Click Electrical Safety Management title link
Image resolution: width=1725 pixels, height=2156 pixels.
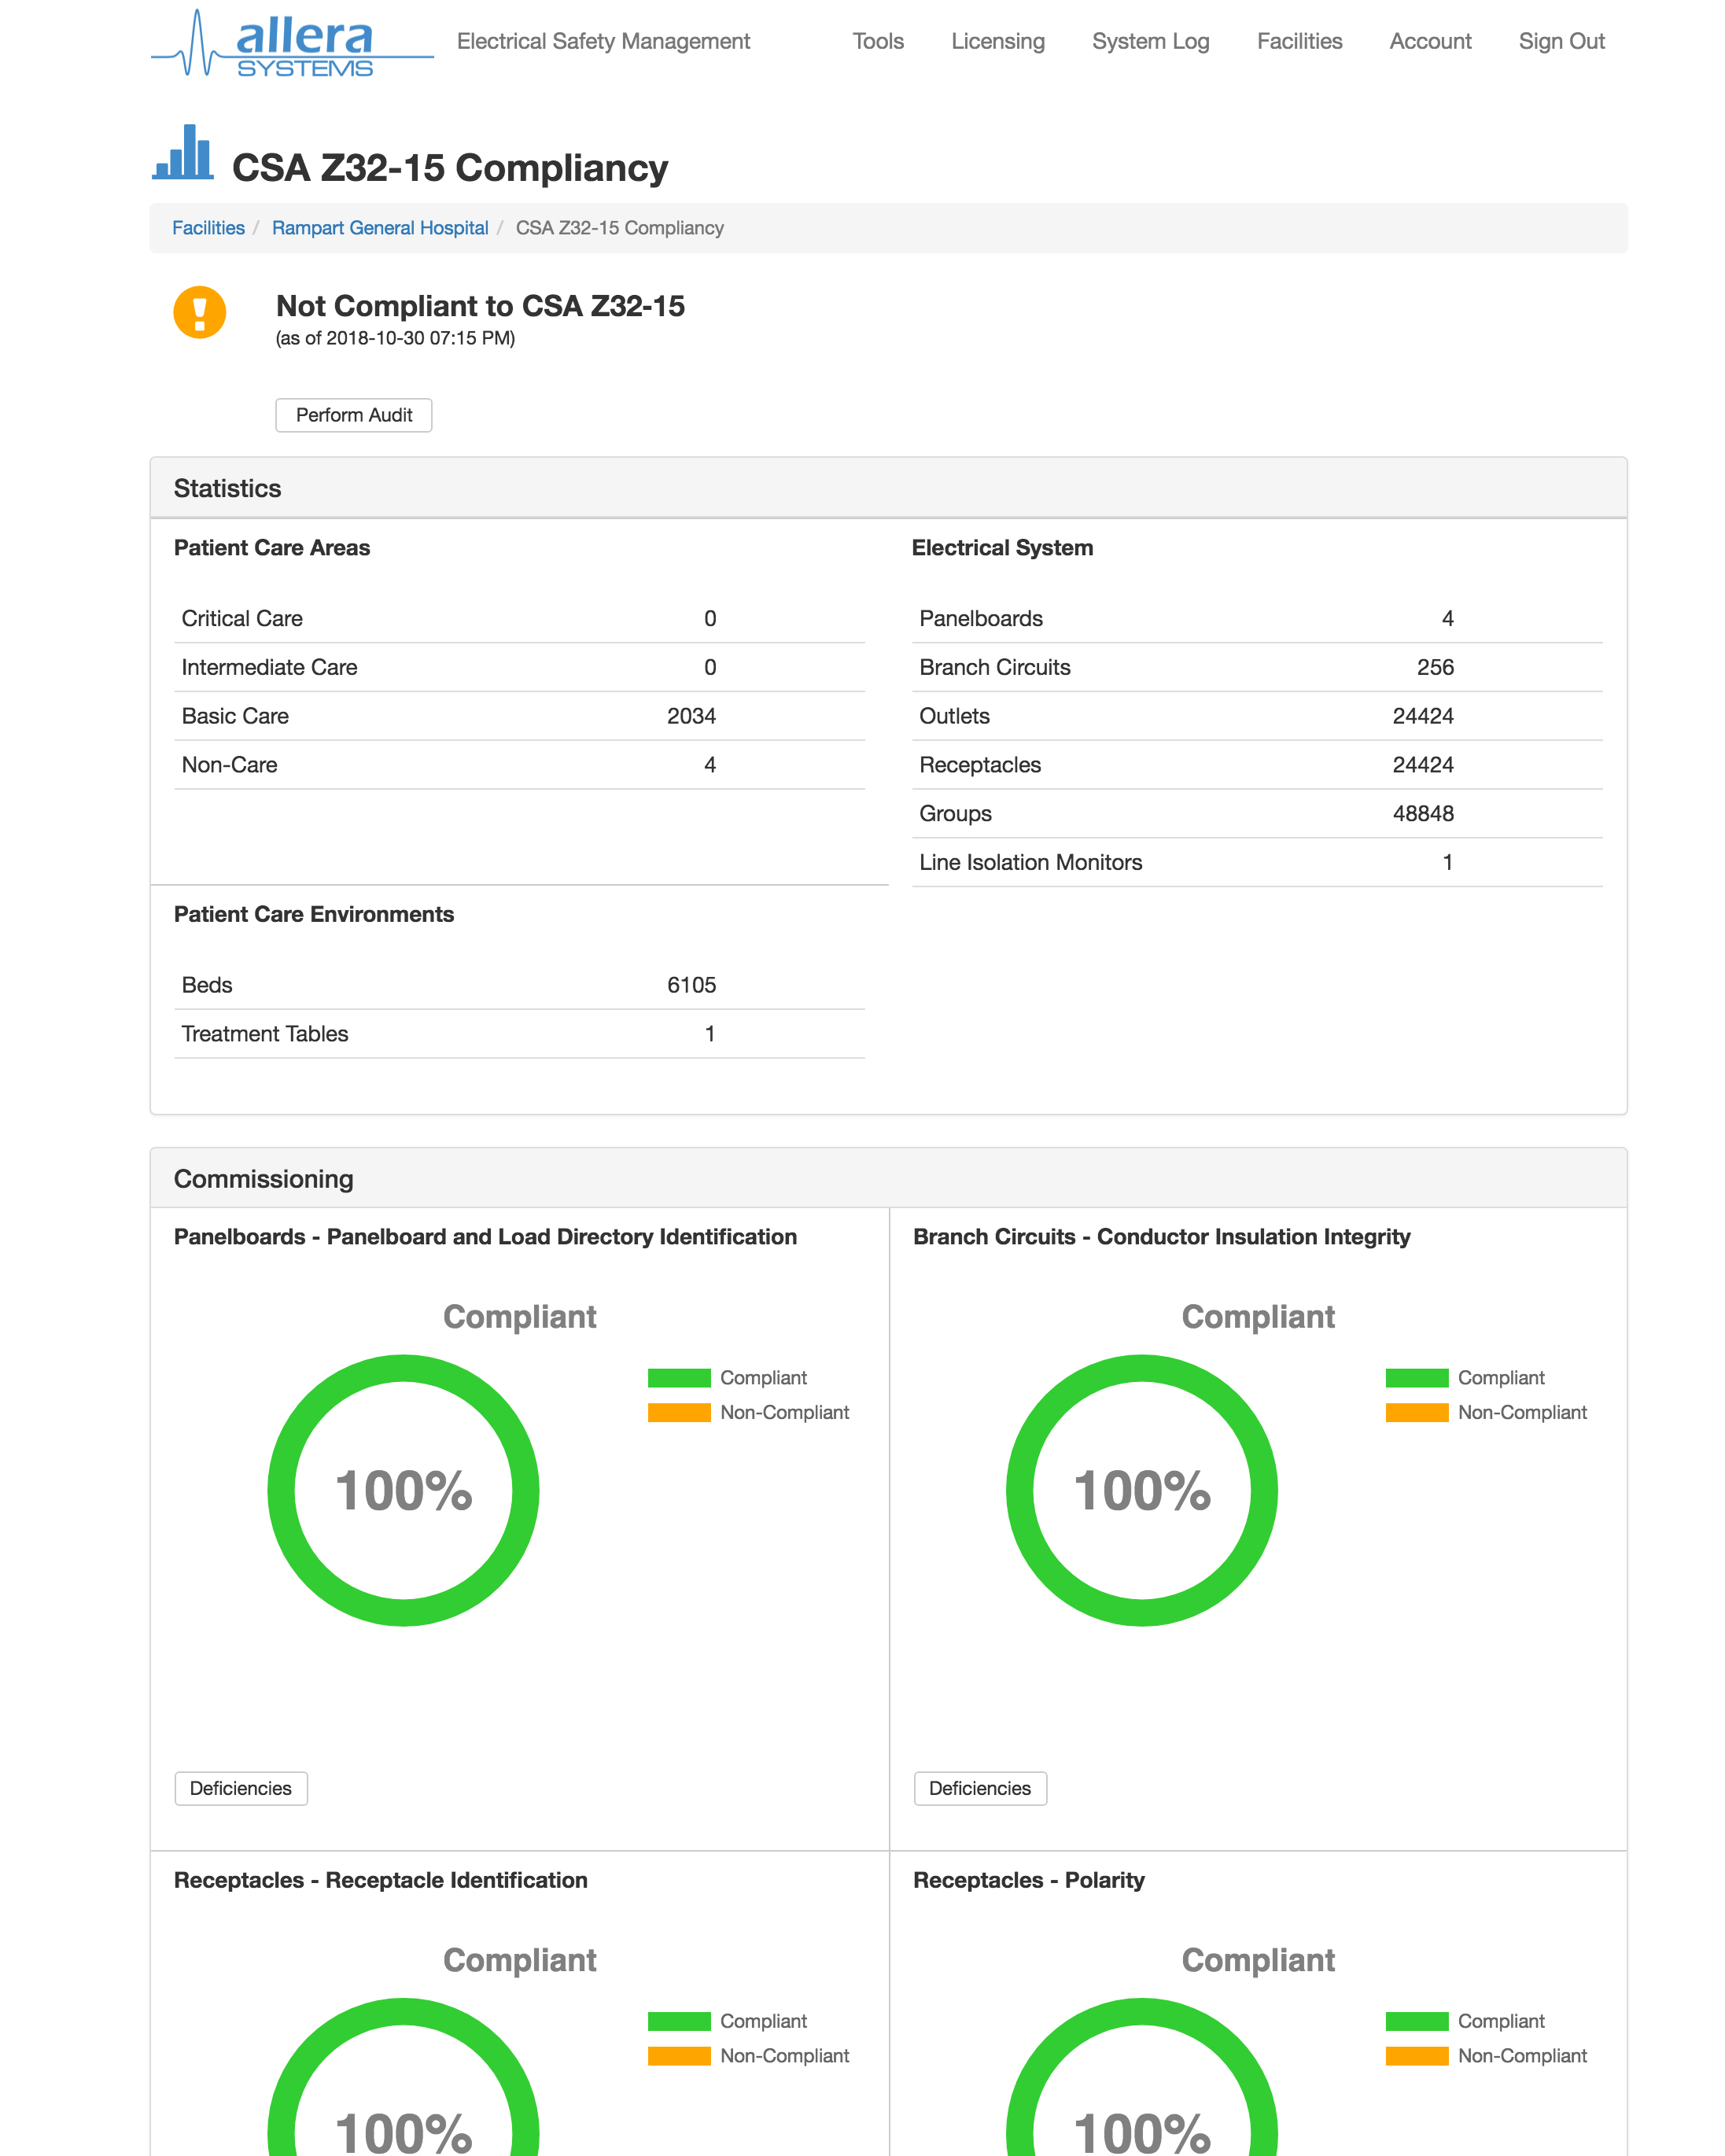click(603, 41)
